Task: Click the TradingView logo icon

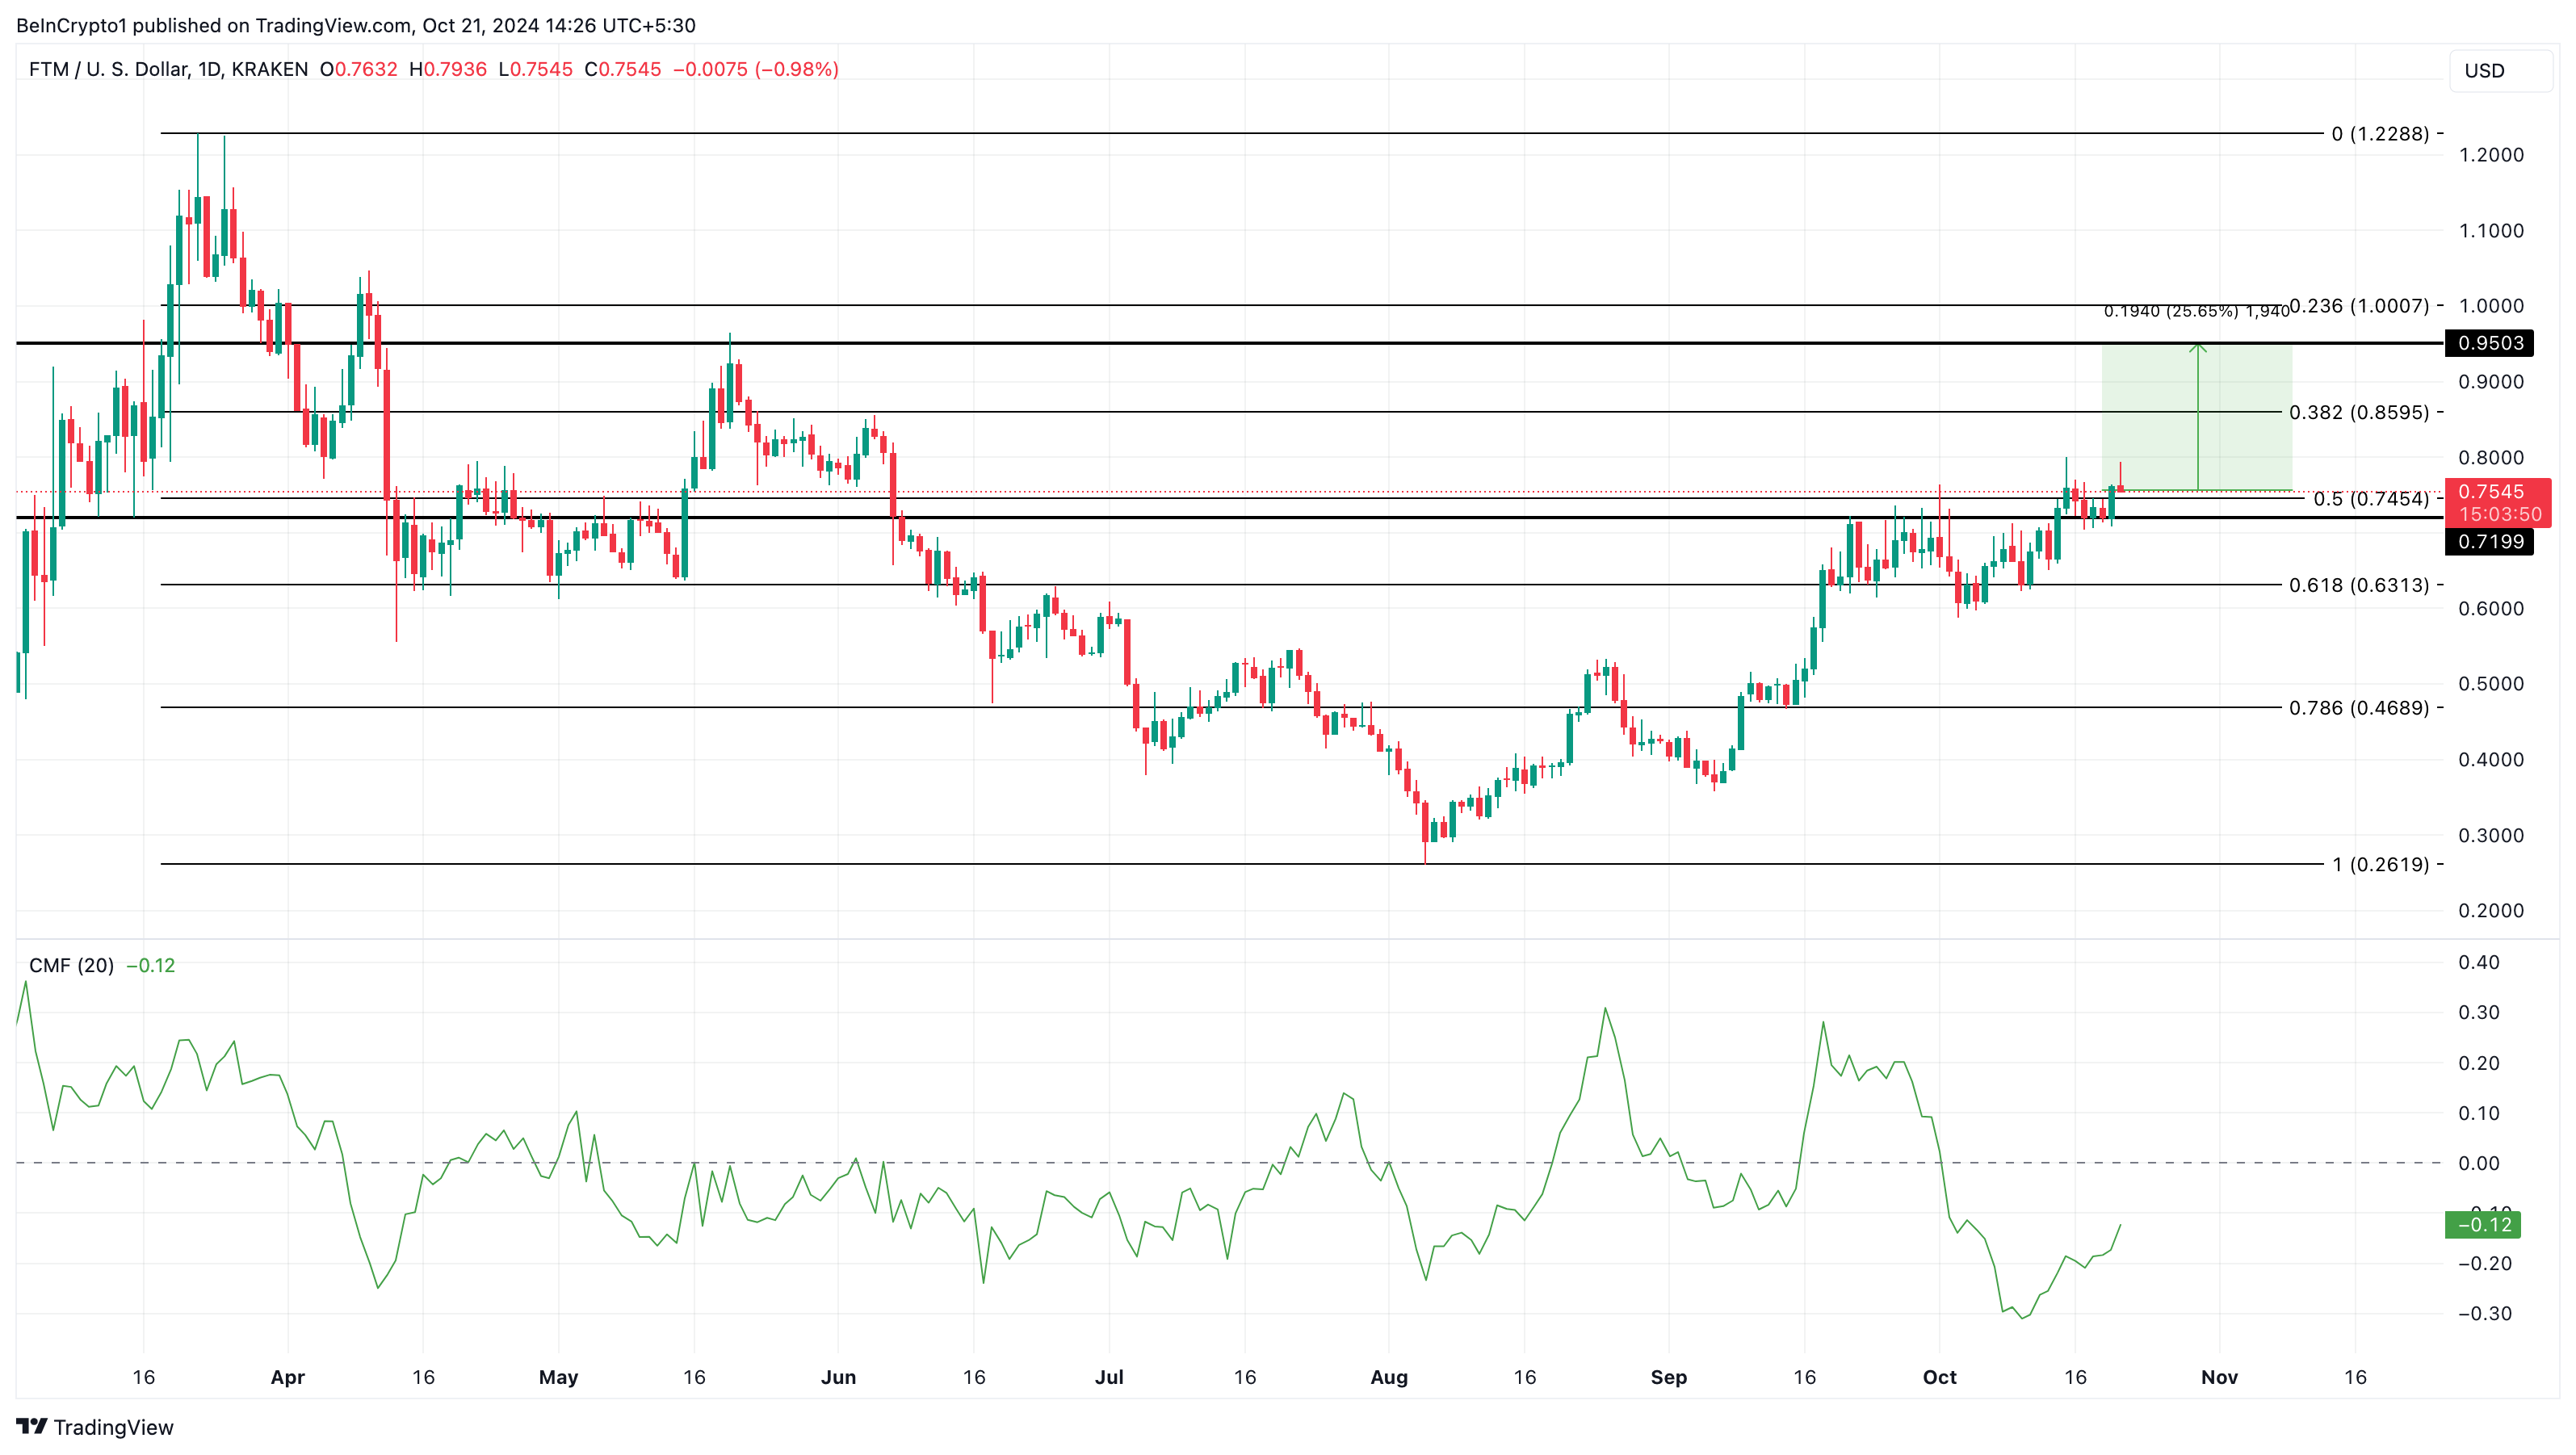Action: pos(32,1426)
